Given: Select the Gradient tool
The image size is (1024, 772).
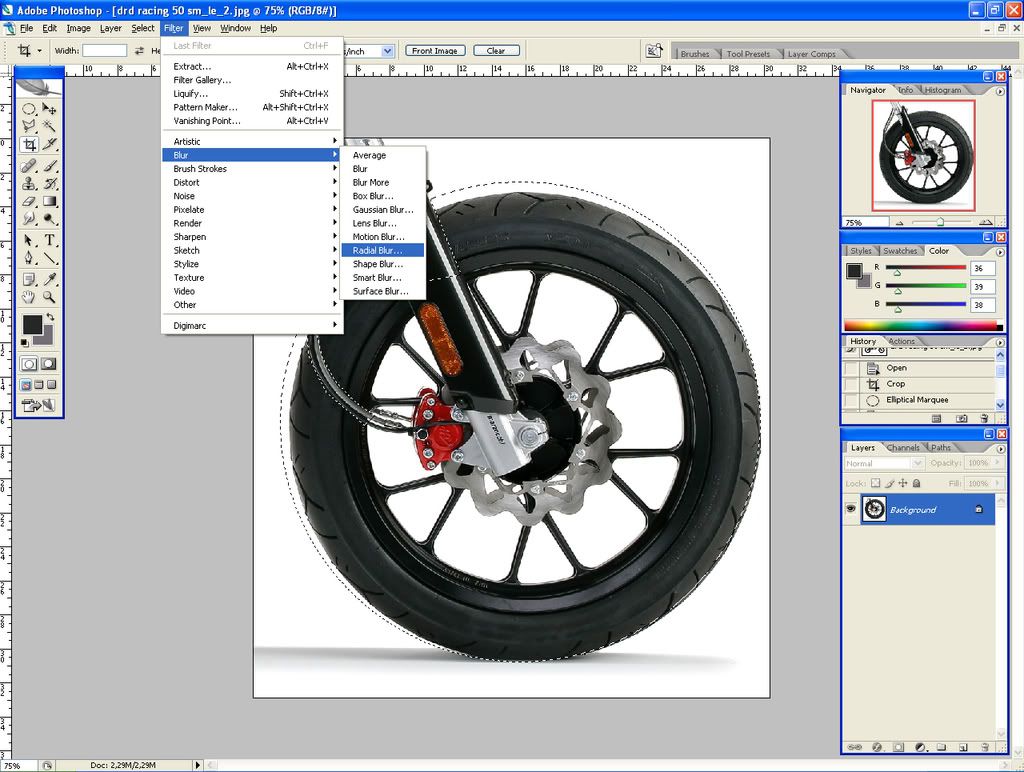Looking at the screenshot, I should pos(49,201).
